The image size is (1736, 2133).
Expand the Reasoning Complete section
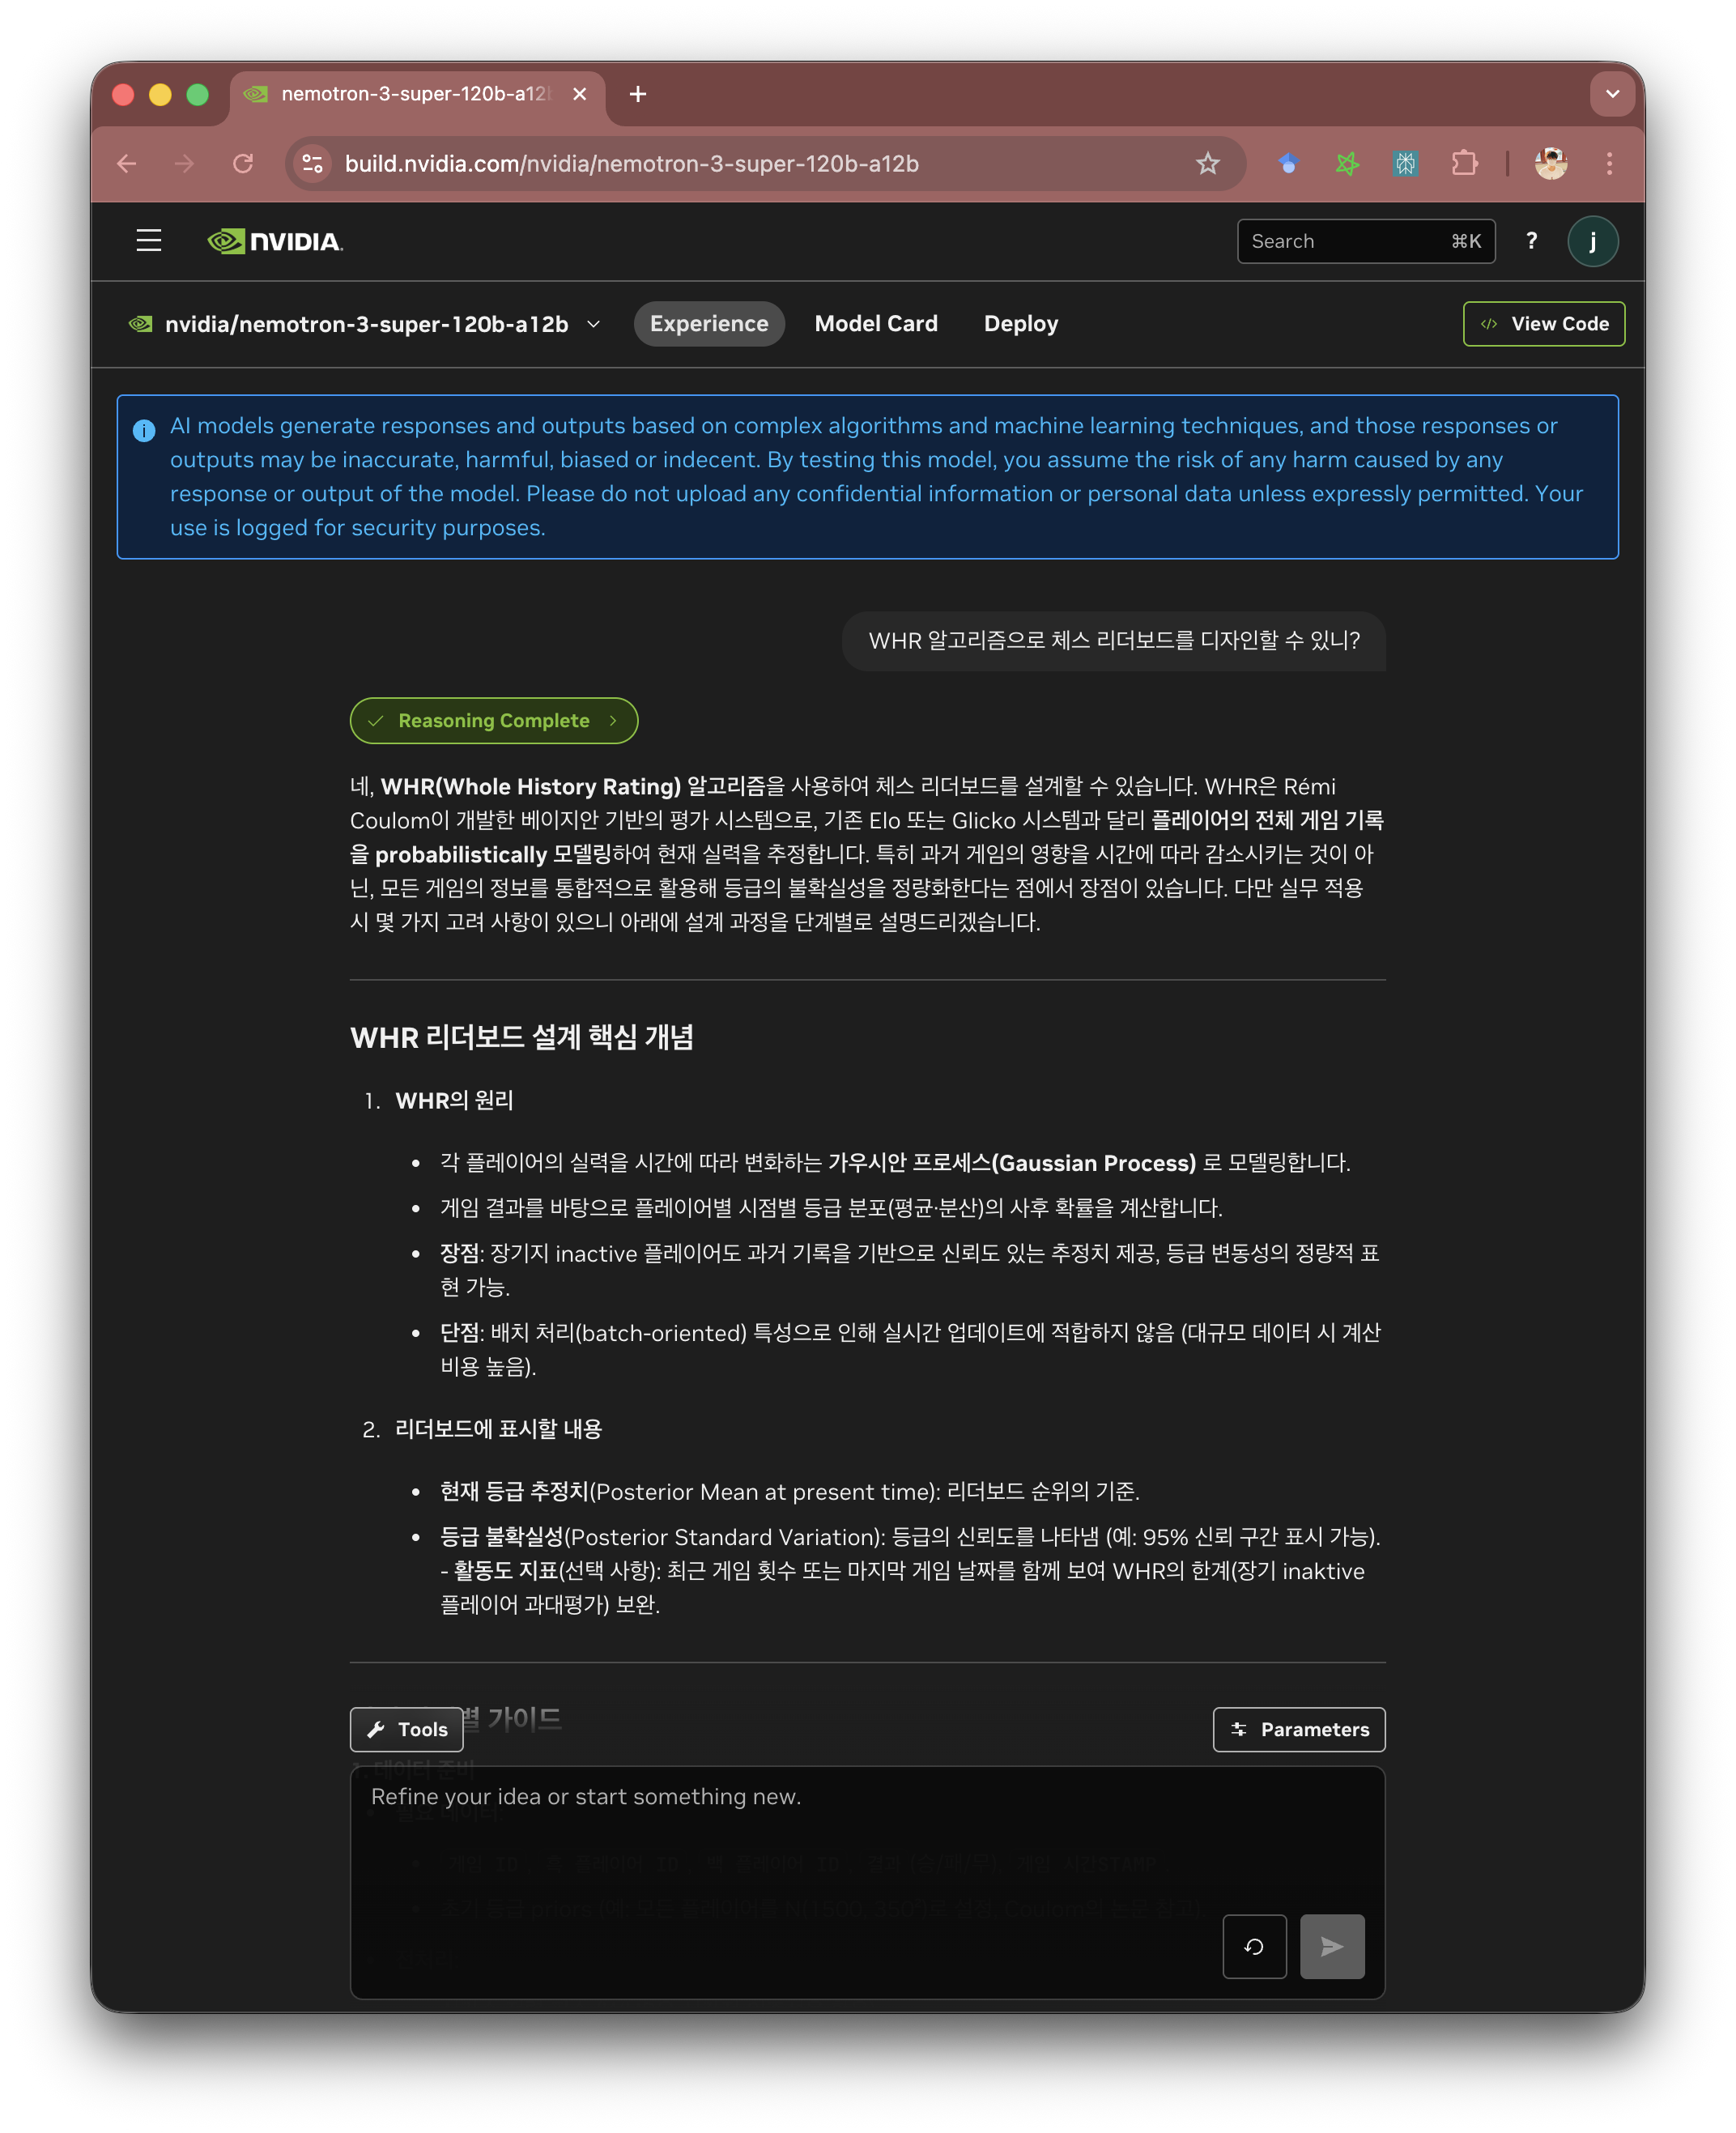tap(494, 721)
